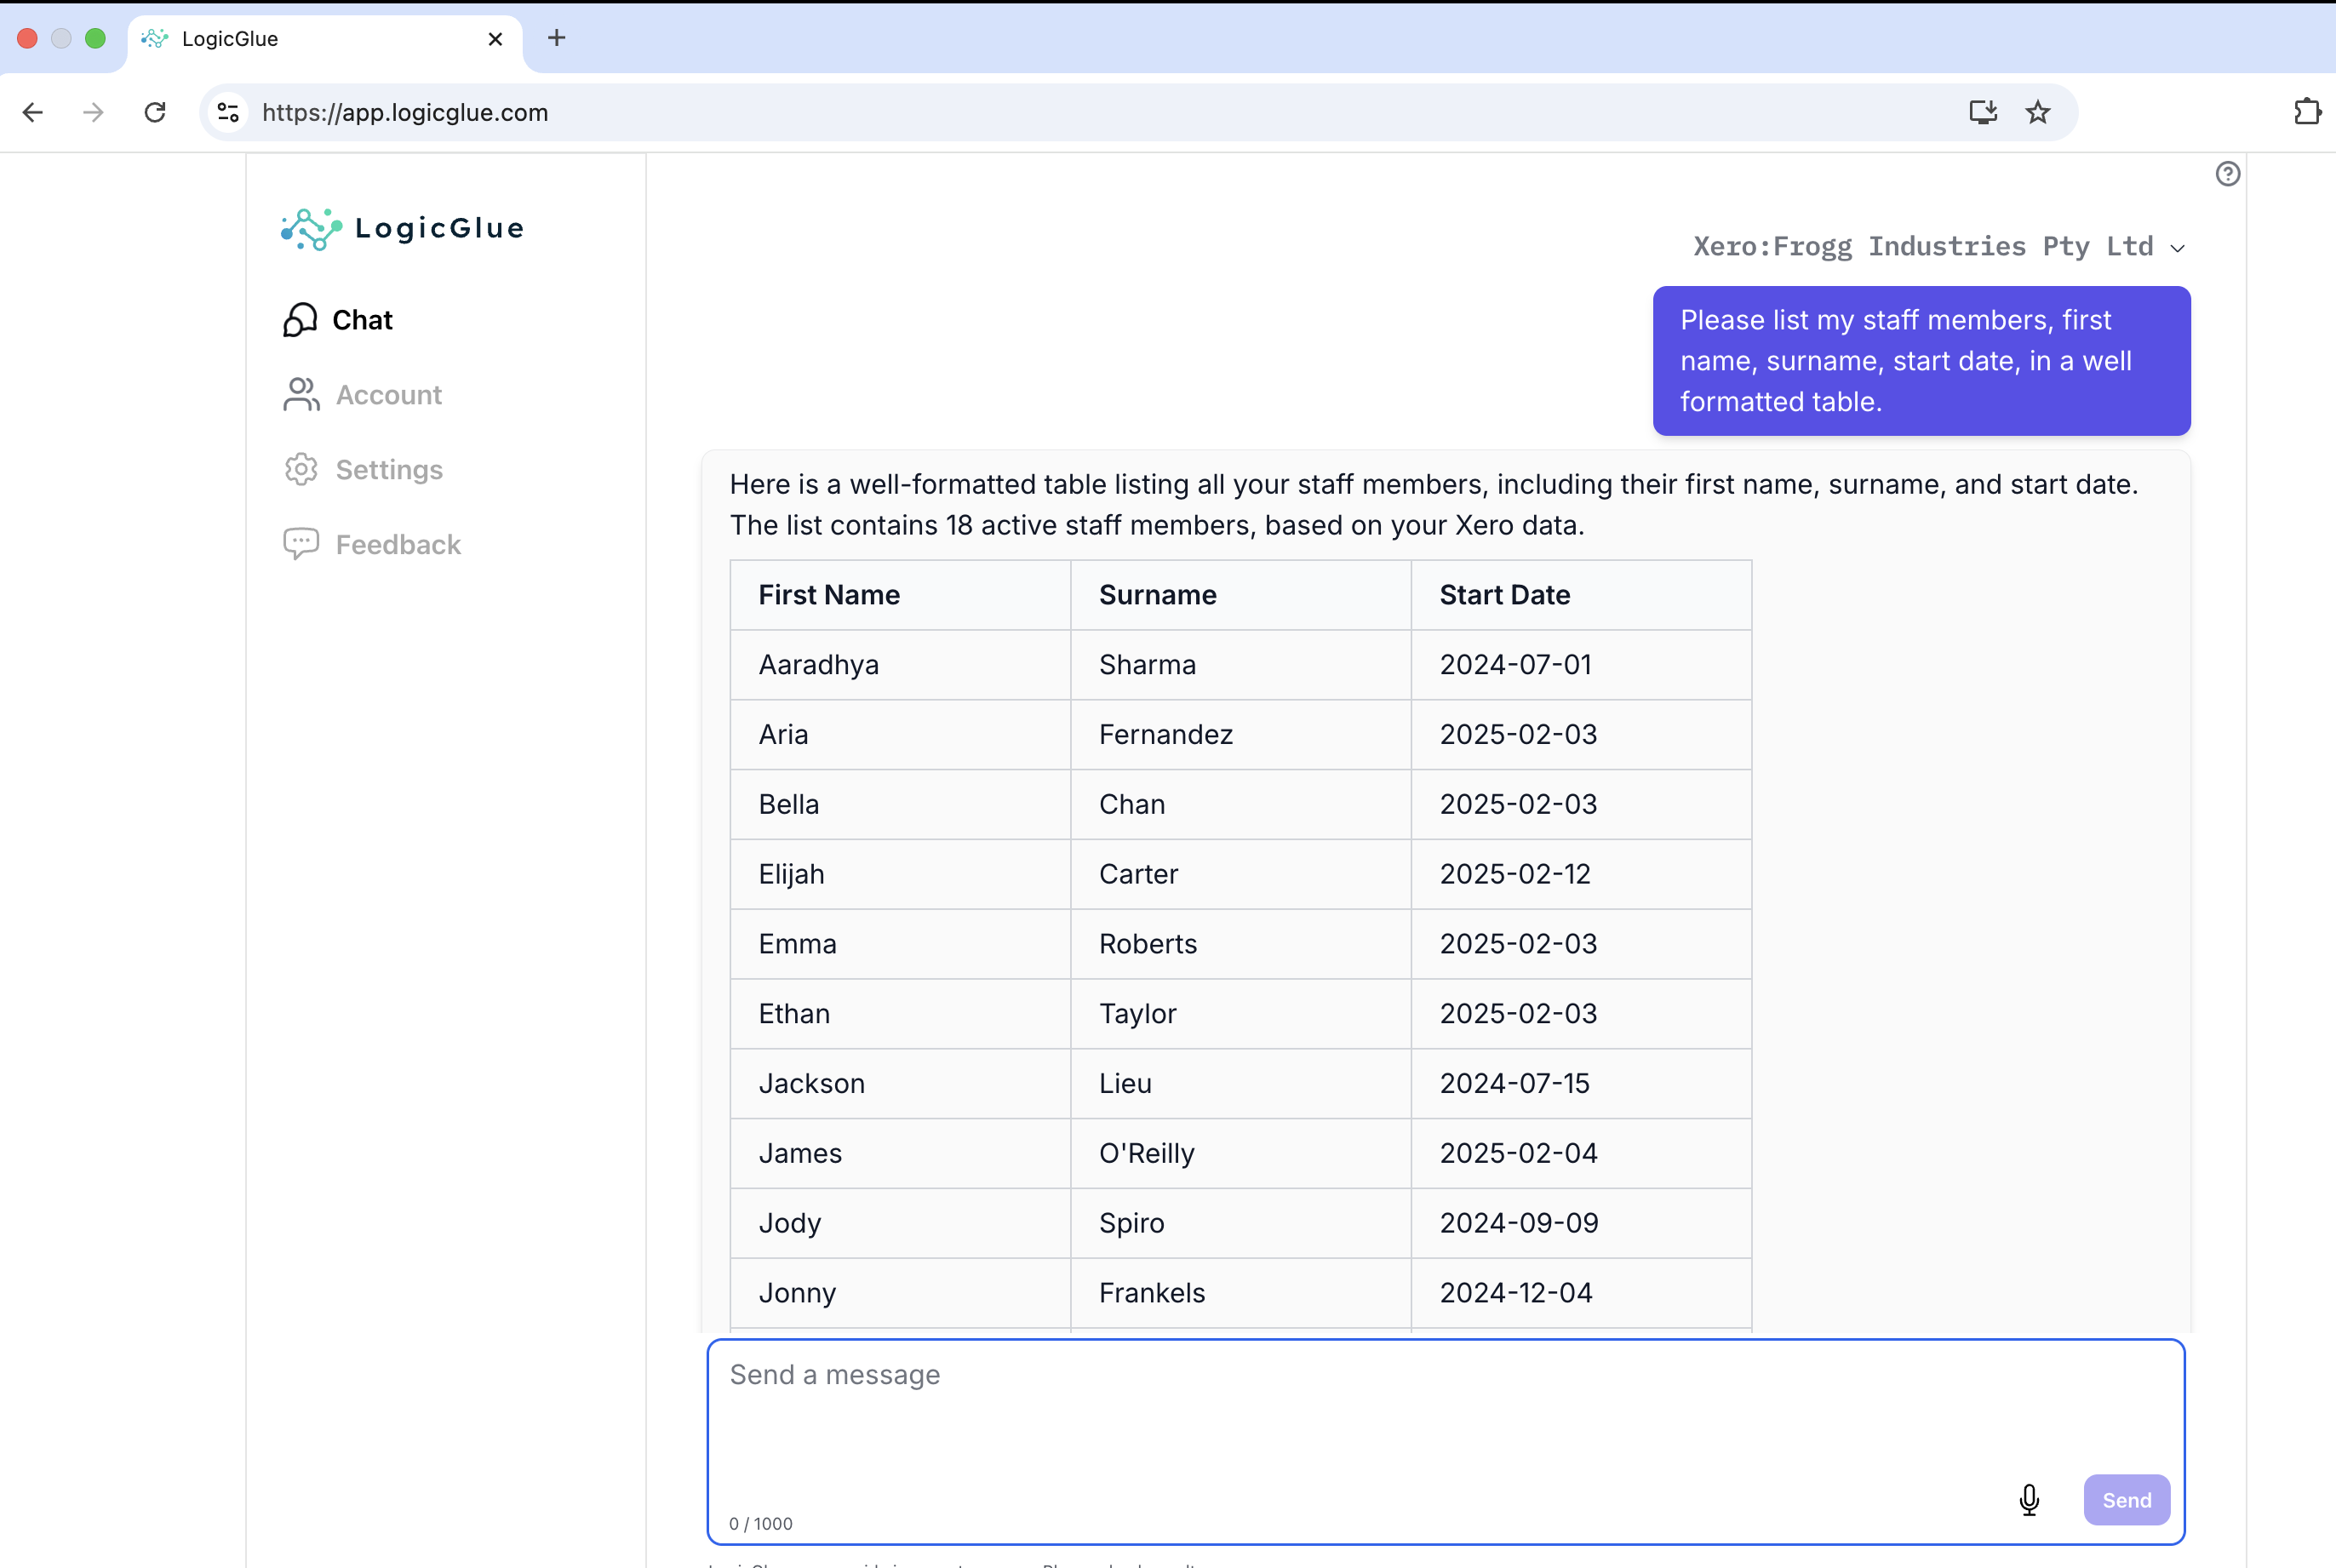
Task: Click the 2024-12-04 start date
Action: pyautogui.click(x=1581, y=1293)
